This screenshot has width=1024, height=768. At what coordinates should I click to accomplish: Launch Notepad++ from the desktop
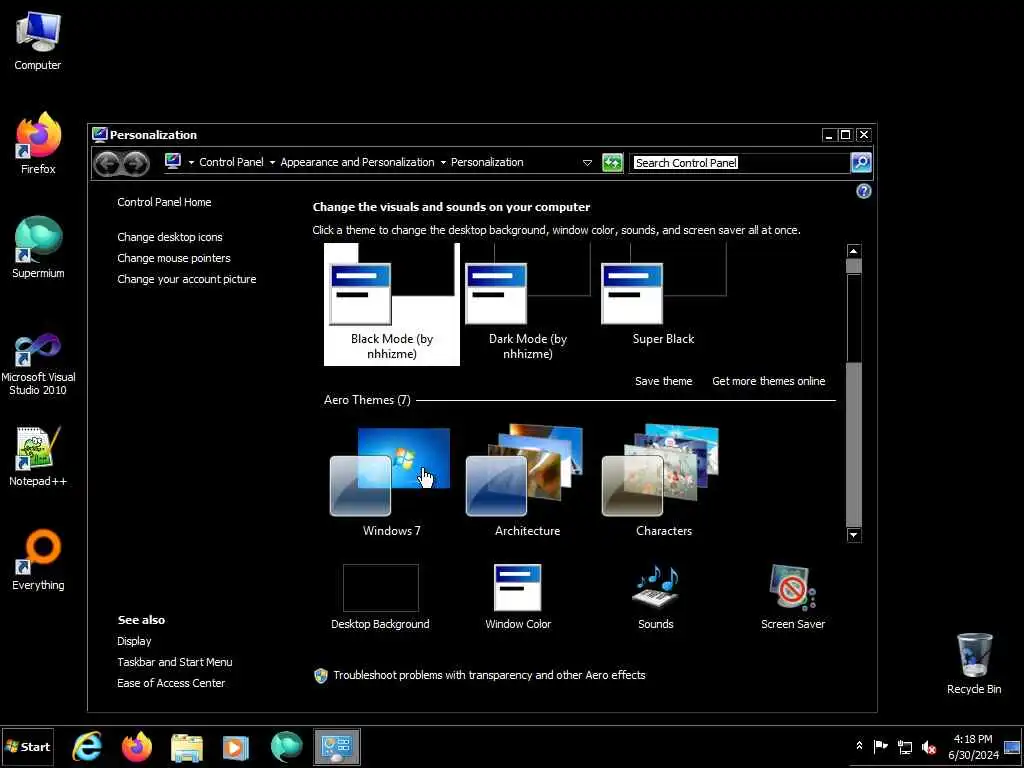tap(38, 456)
